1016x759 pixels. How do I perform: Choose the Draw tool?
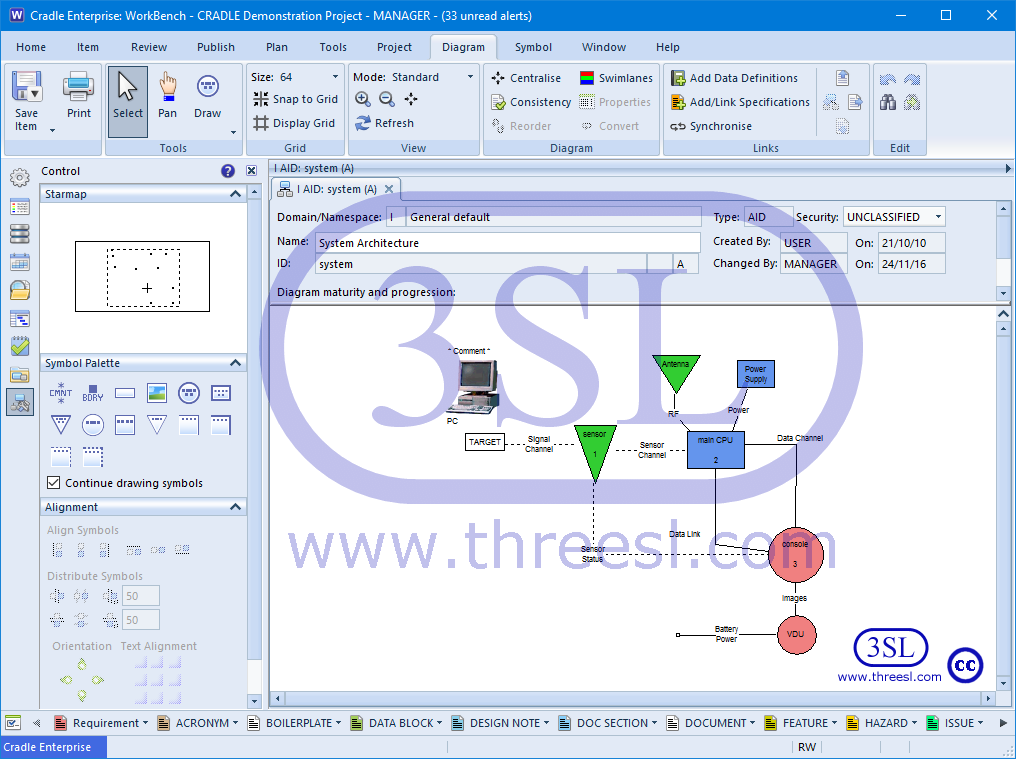(207, 95)
